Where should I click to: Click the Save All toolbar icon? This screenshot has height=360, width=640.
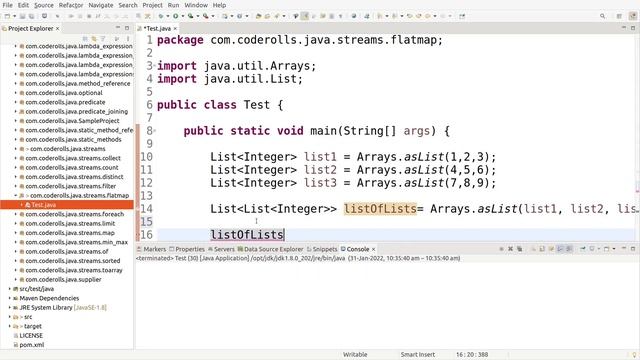coord(31,16)
